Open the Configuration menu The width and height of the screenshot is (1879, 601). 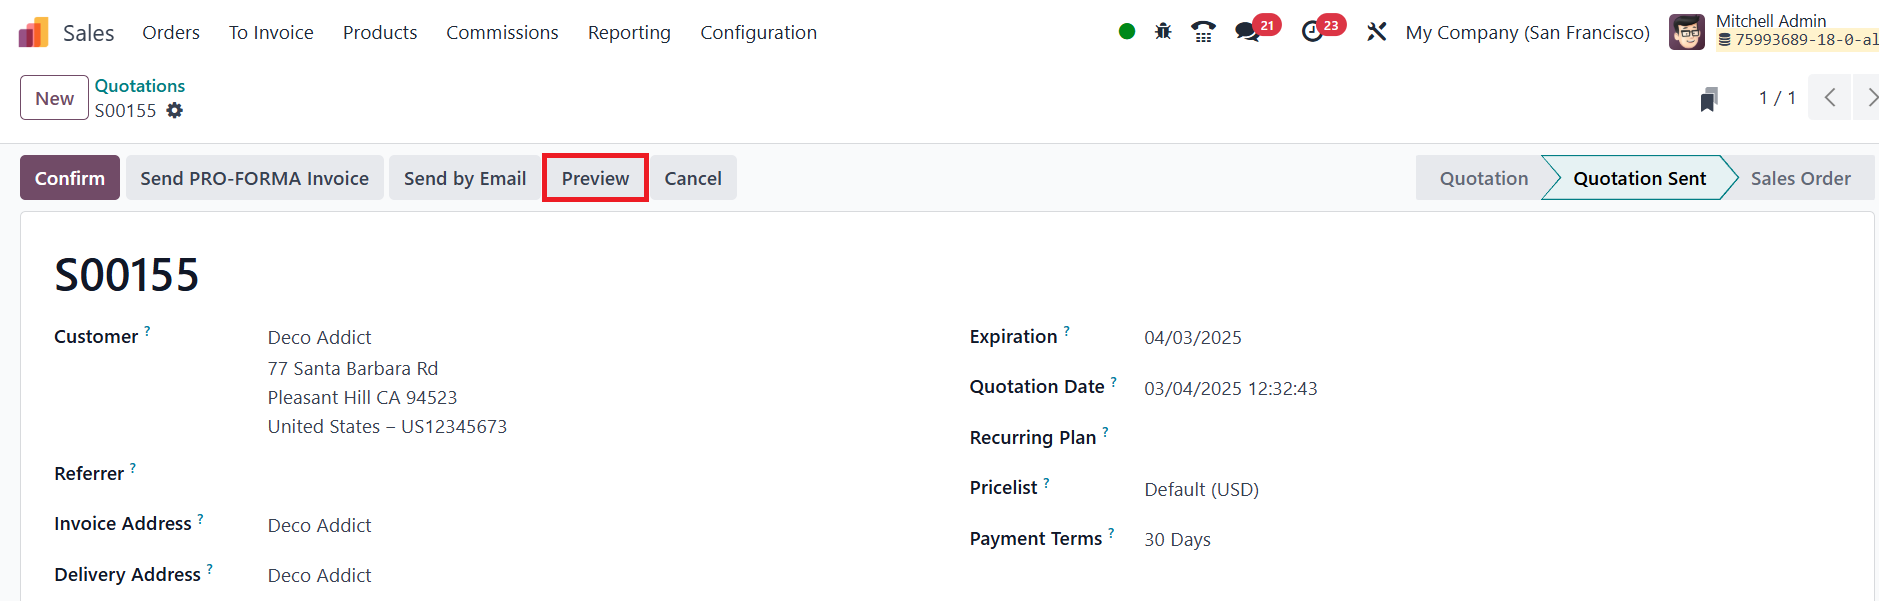(x=758, y=33)
